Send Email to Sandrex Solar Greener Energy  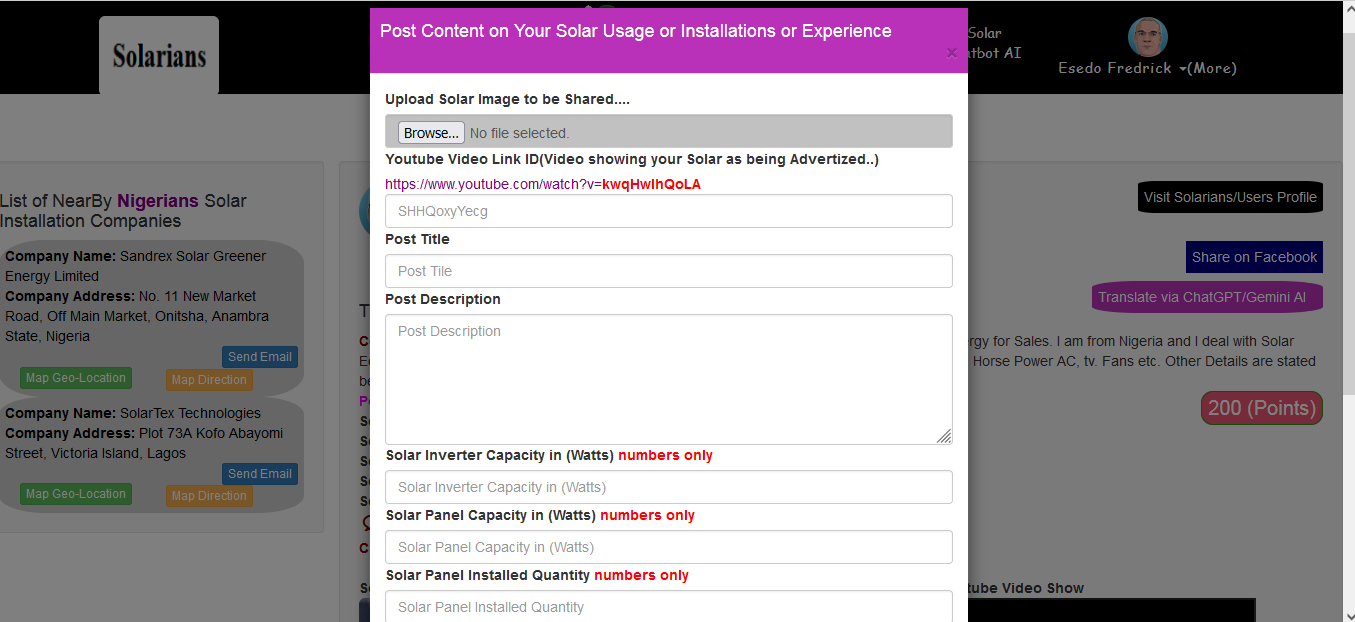[259, 357]
